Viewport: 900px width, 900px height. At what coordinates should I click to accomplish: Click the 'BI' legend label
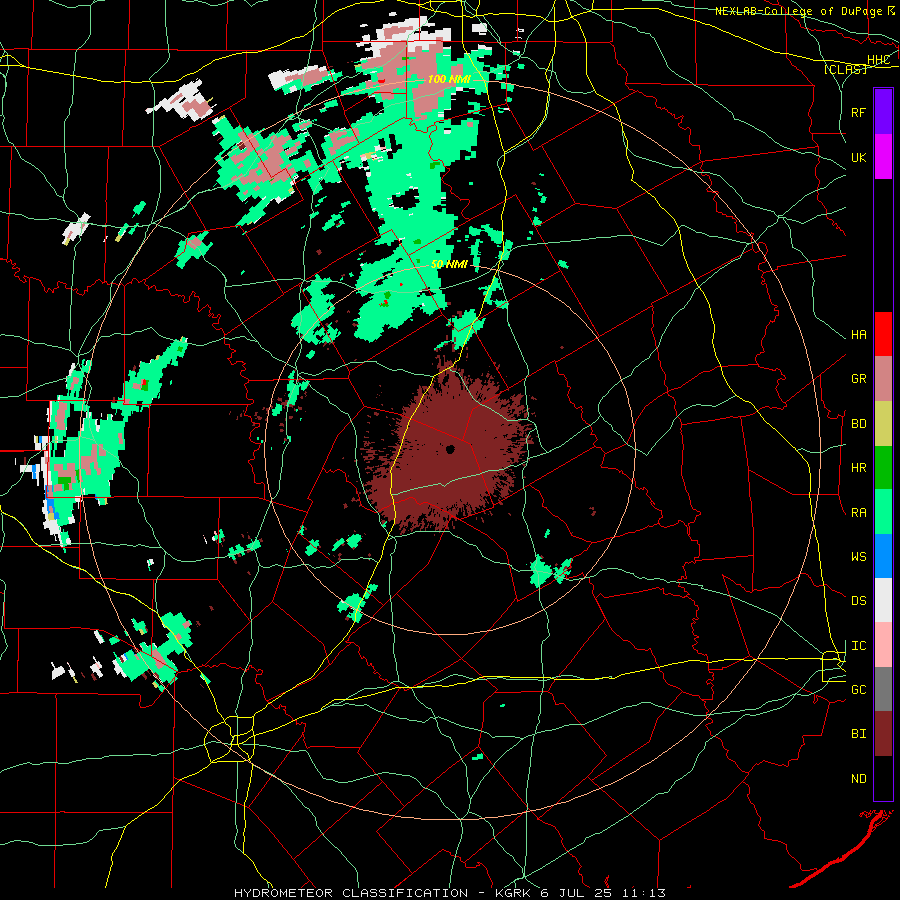[x=859, y=734]
